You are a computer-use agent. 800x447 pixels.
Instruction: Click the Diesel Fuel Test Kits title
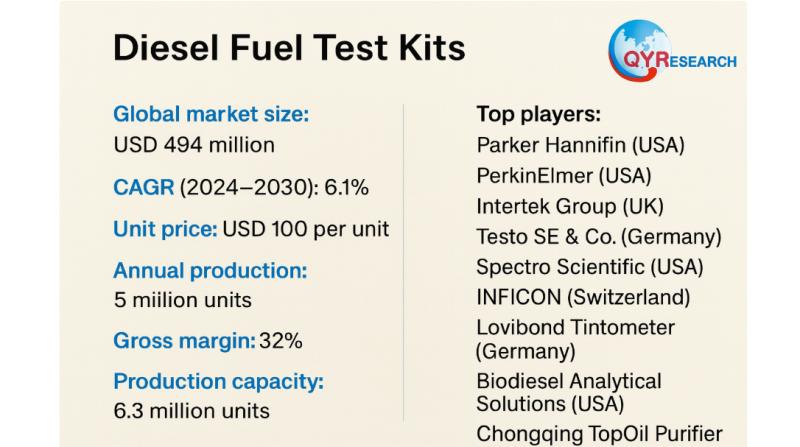(289, 48)
